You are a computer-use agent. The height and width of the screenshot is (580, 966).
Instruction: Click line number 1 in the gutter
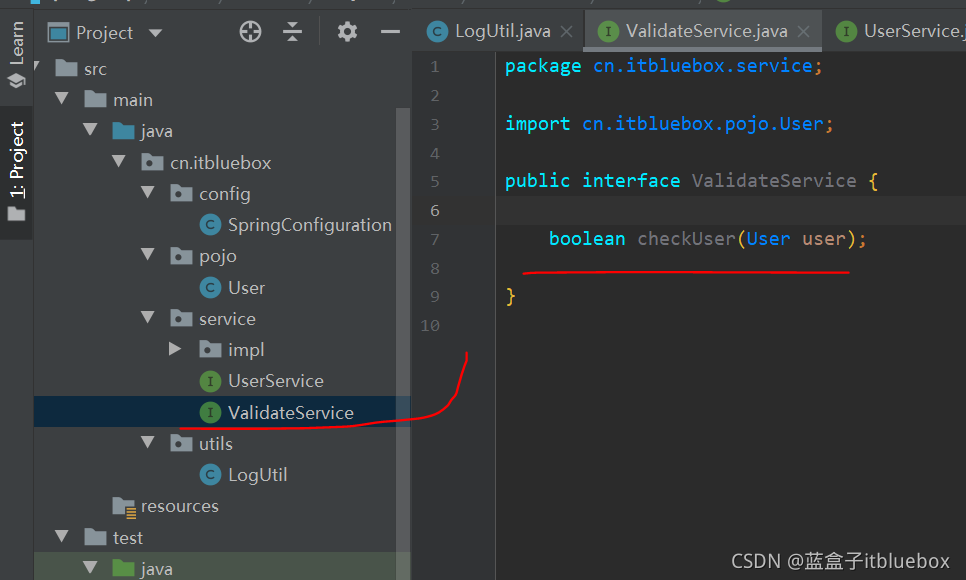click(435, 67)
